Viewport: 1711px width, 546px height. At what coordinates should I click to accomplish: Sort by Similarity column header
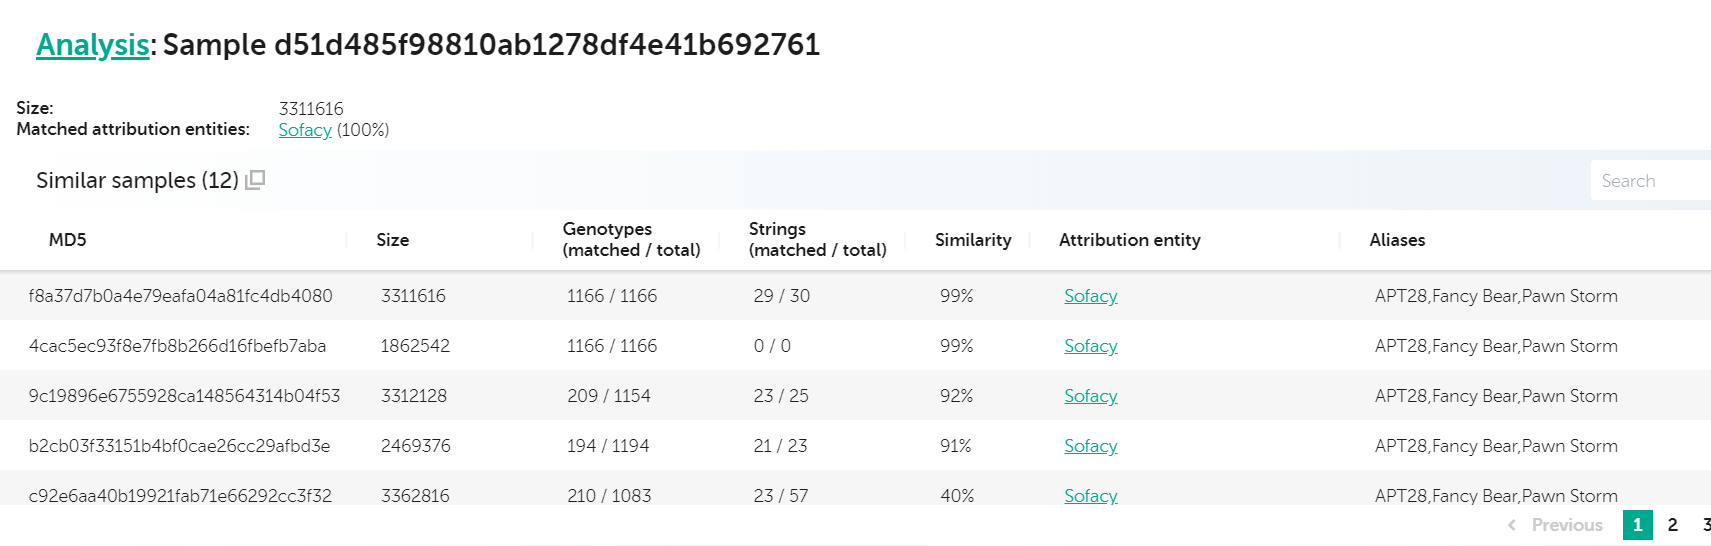(x=972, y=240)
